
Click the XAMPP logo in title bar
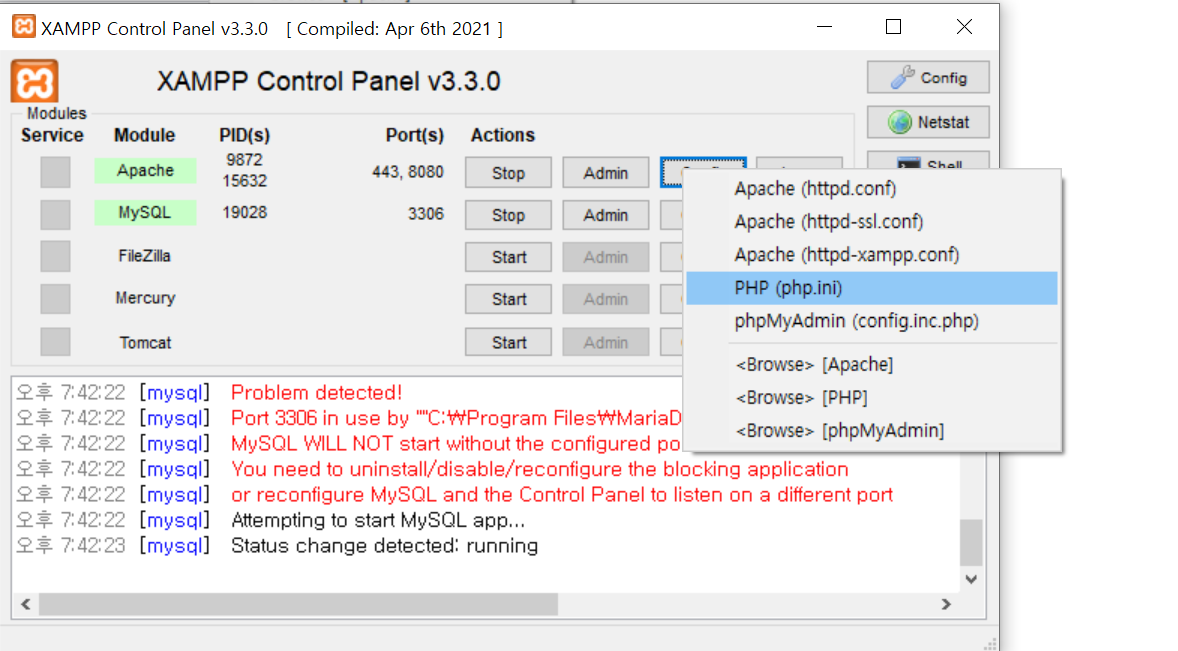(24, 27)
